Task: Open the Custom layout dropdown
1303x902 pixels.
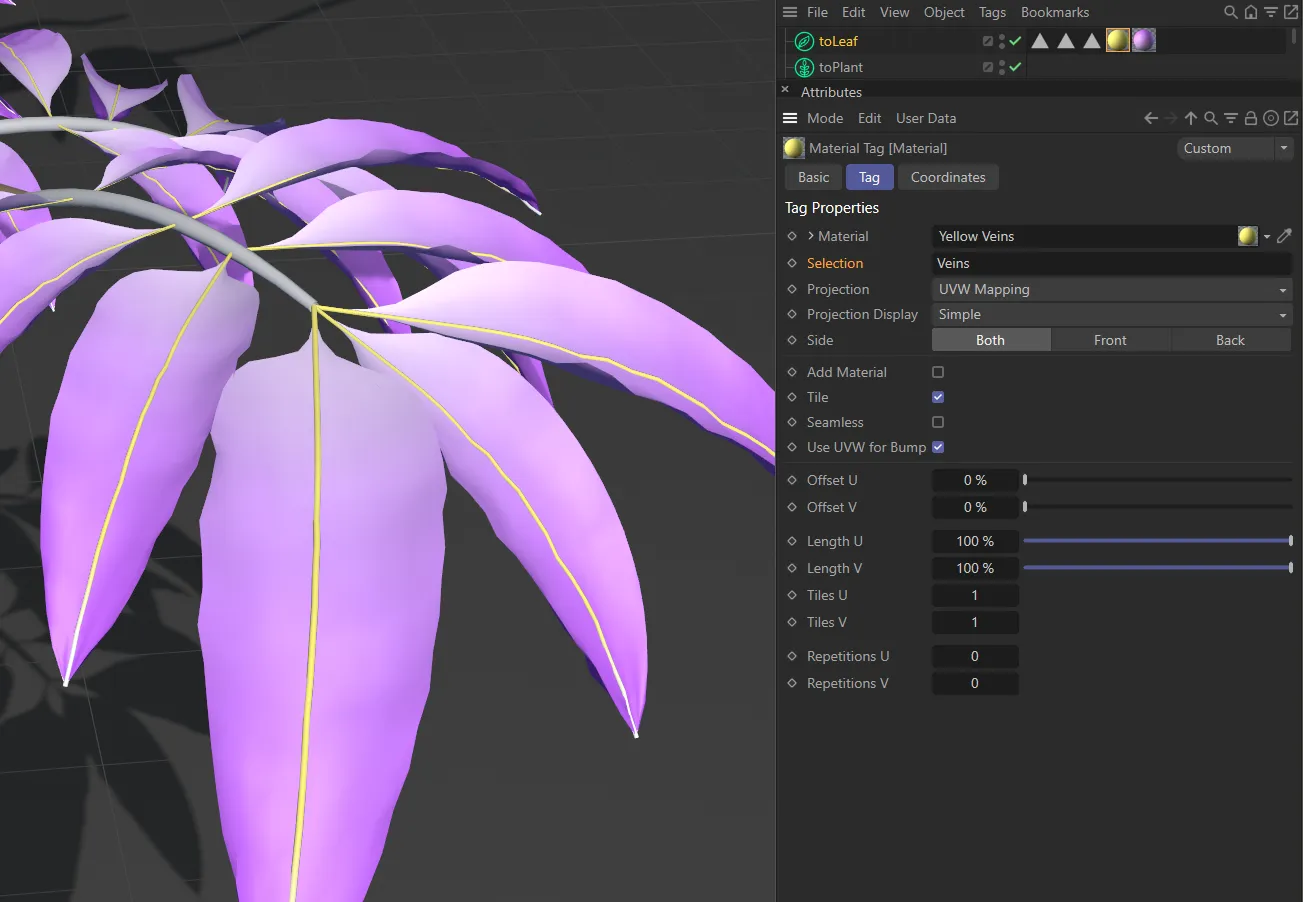Action: pyautogui.click(x=1235, y=148)
